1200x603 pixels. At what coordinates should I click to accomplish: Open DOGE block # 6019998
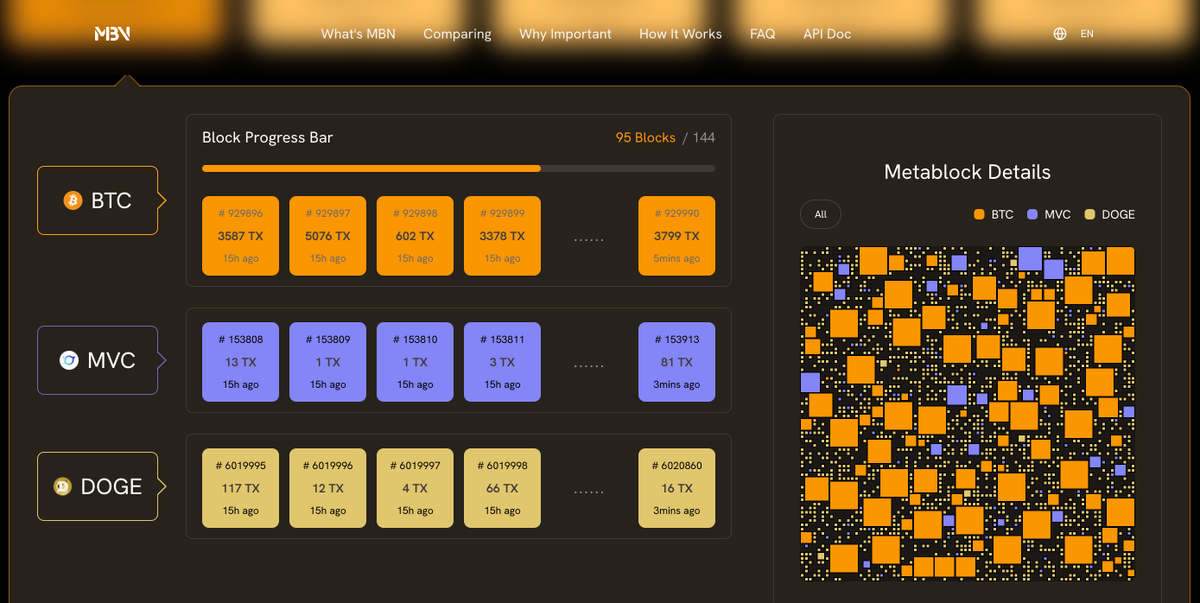(x=502, y=487)
